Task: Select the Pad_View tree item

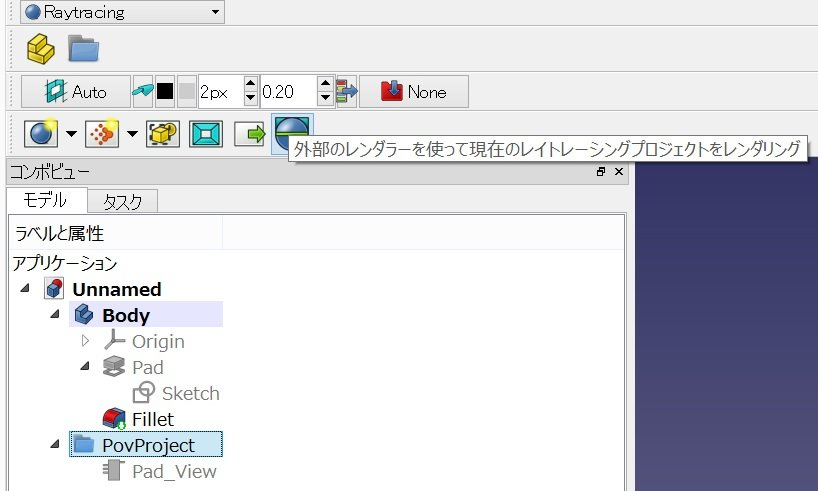Action: click(x=174, y=471)
